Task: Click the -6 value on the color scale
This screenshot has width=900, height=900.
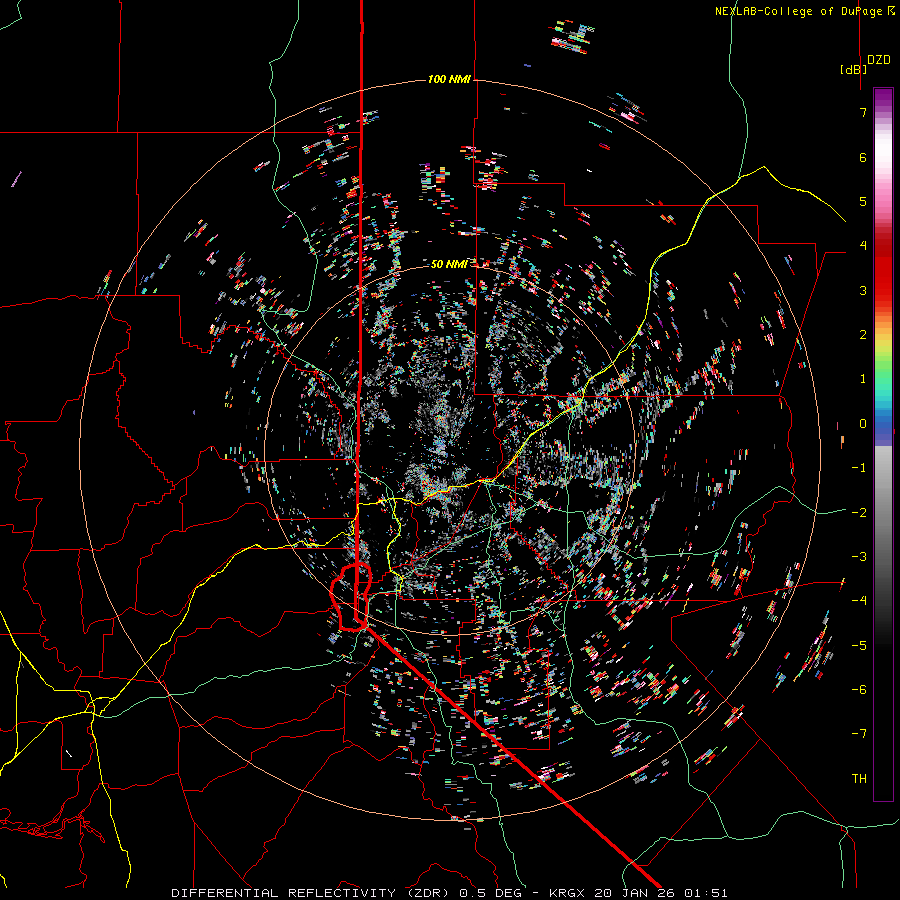Action: pyautogui.click(x=859, y=690)
